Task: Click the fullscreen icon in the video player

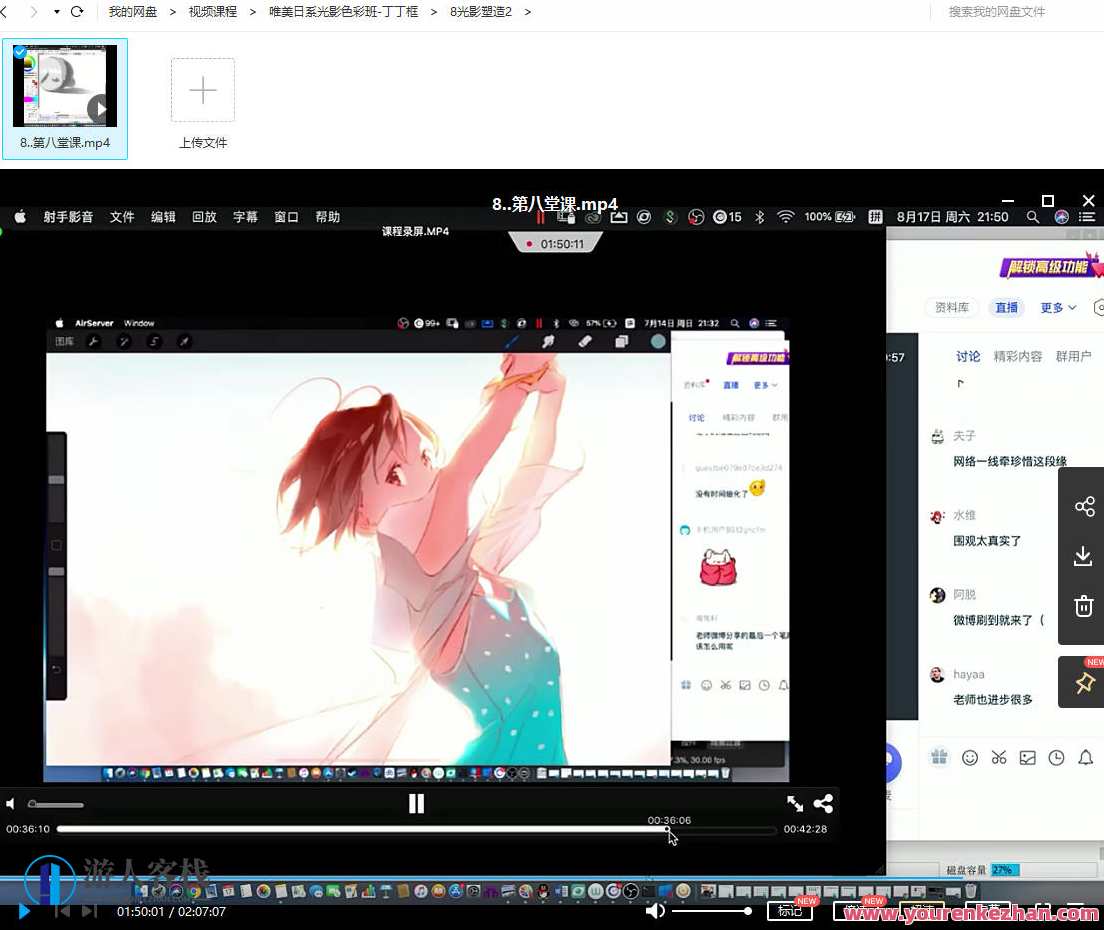Action: 794,803
